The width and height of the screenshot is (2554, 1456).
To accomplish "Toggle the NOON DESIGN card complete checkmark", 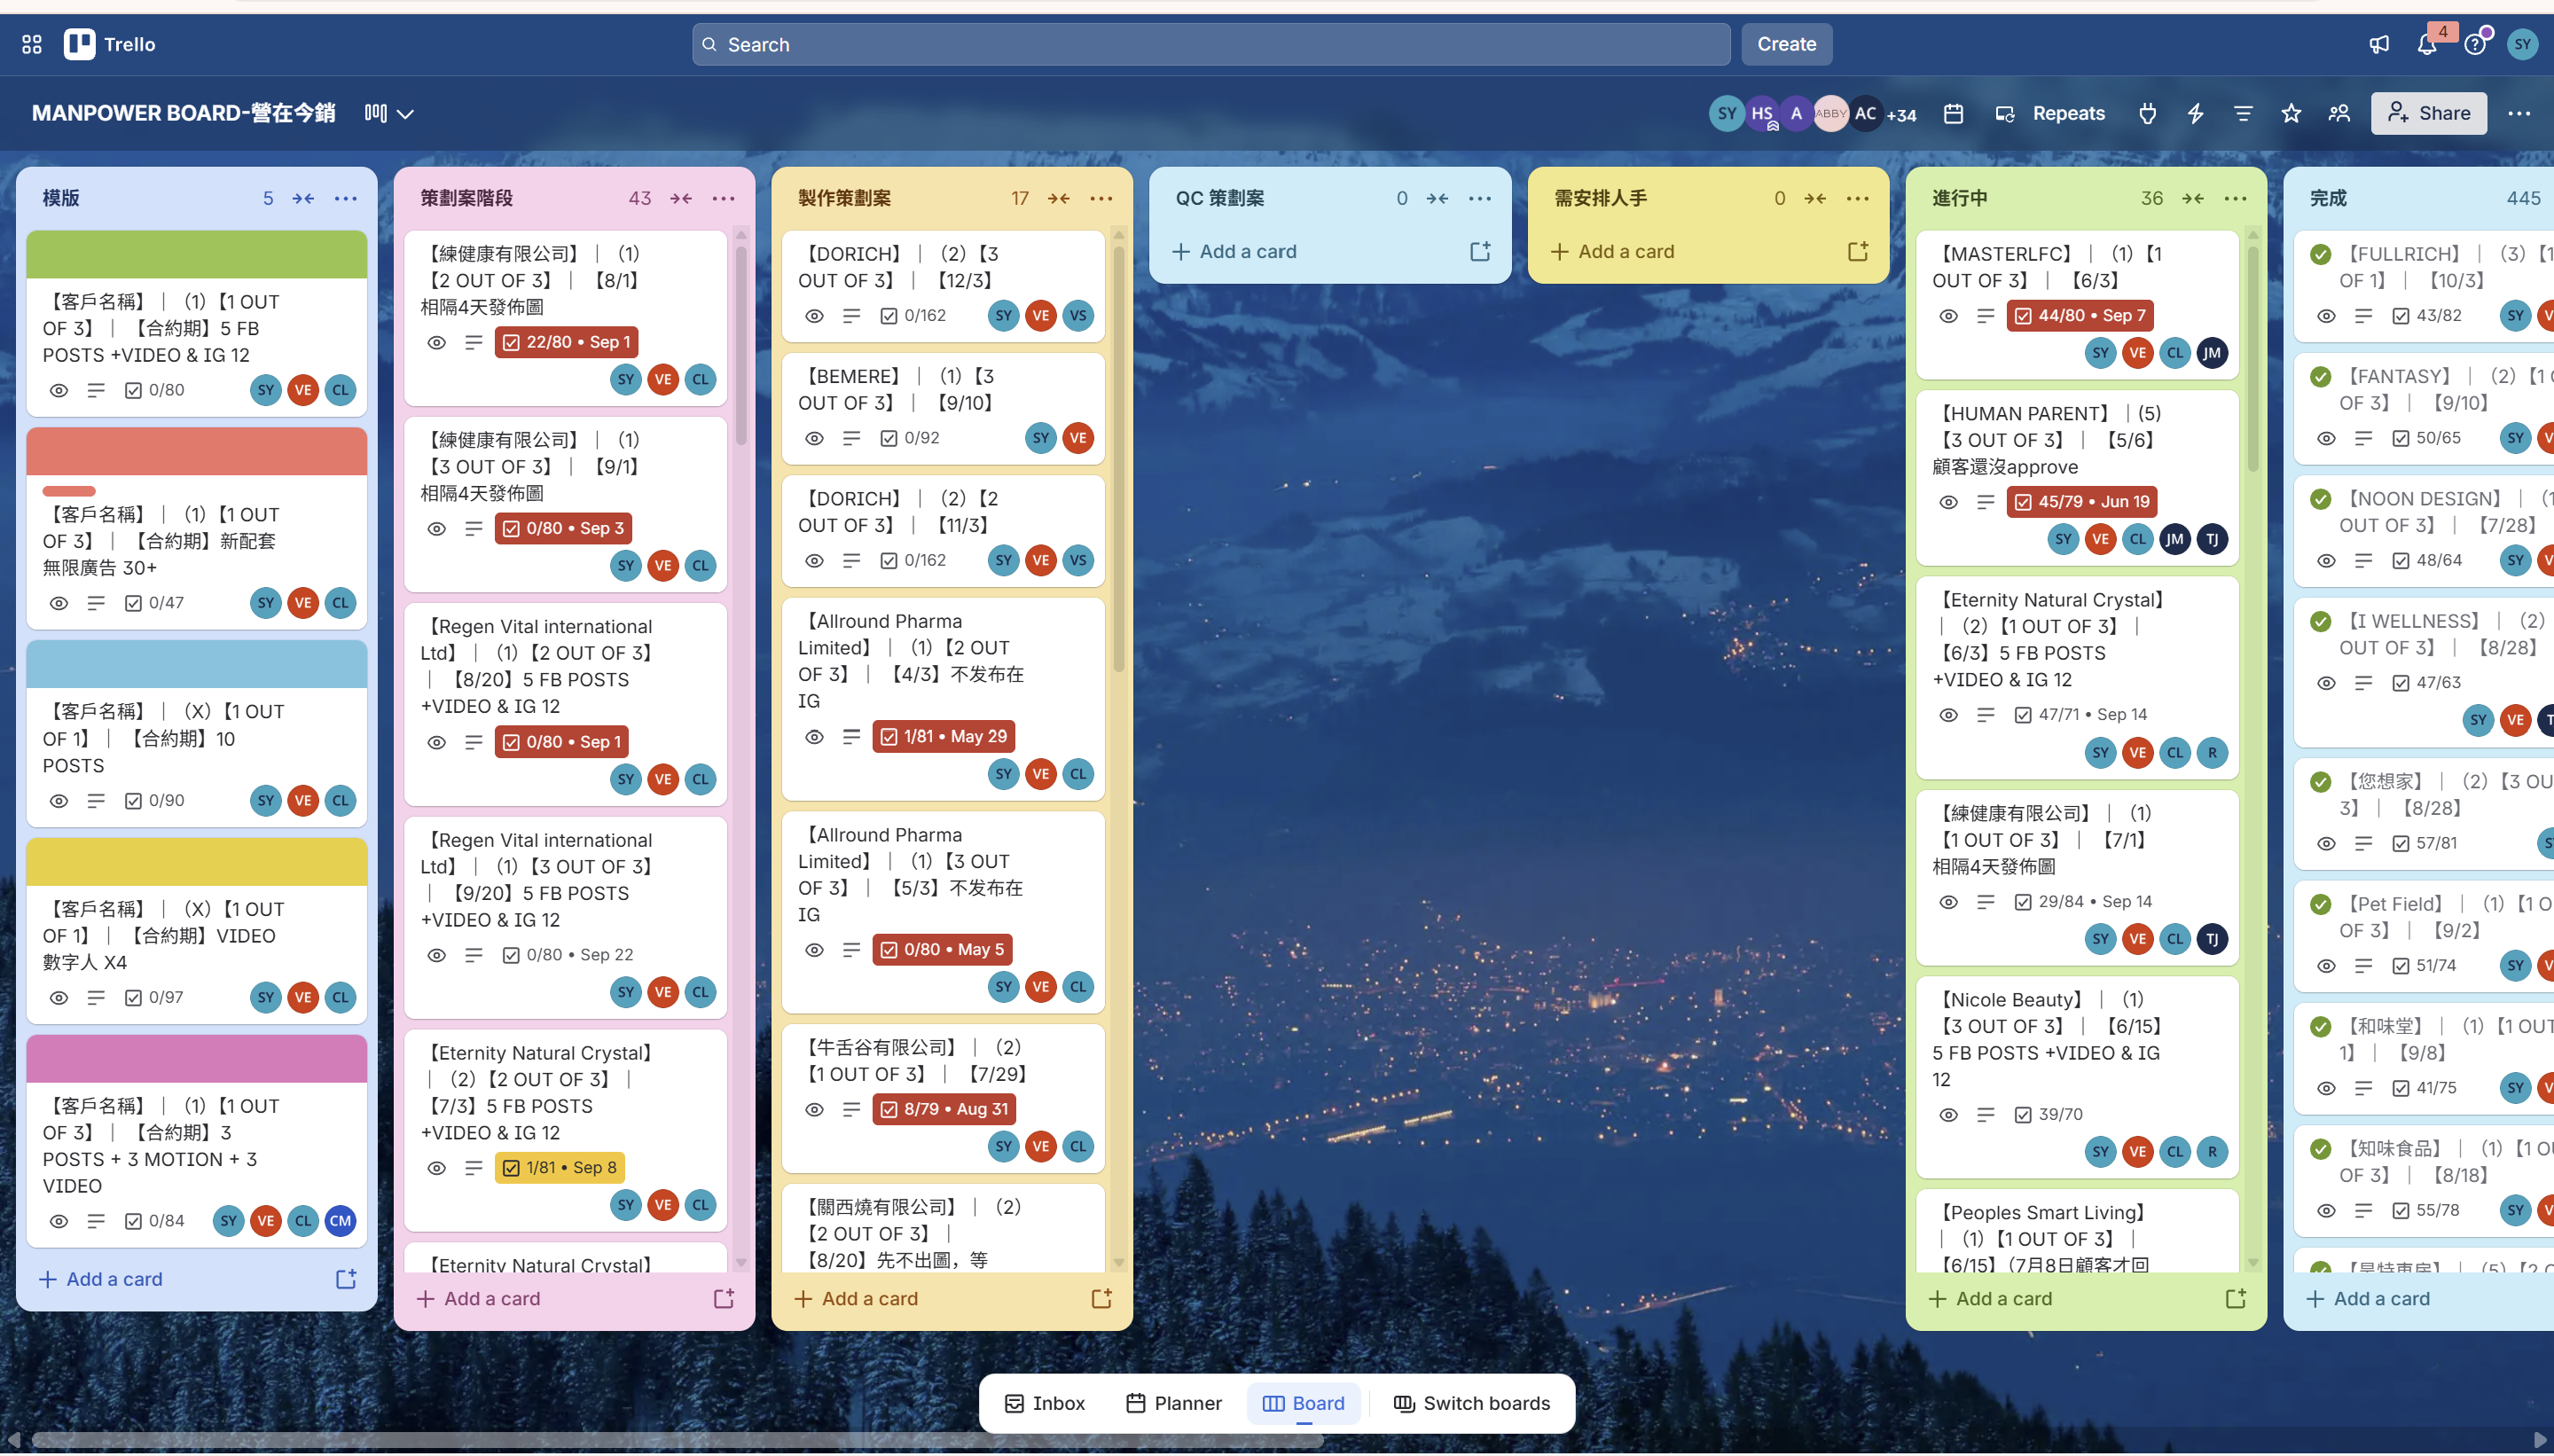I will point(2321,498).
